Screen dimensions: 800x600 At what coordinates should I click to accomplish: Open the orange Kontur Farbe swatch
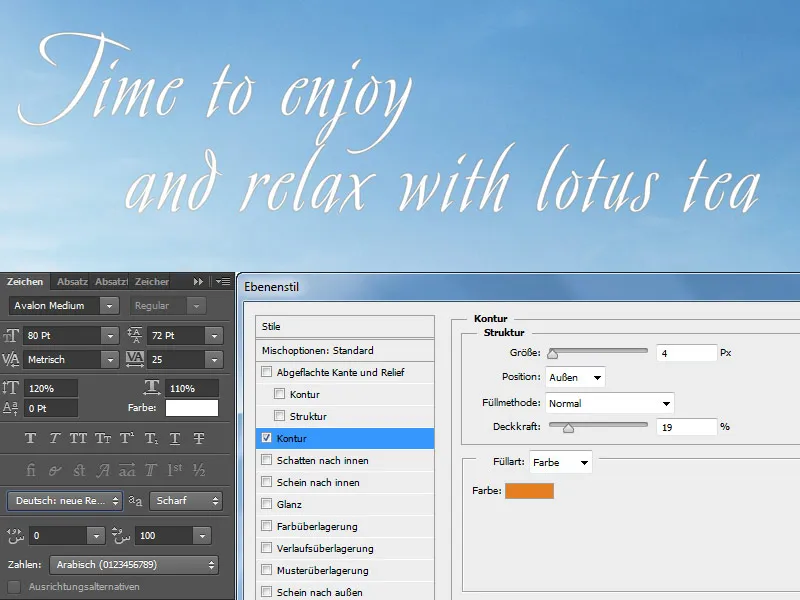(x=529, y=491)
